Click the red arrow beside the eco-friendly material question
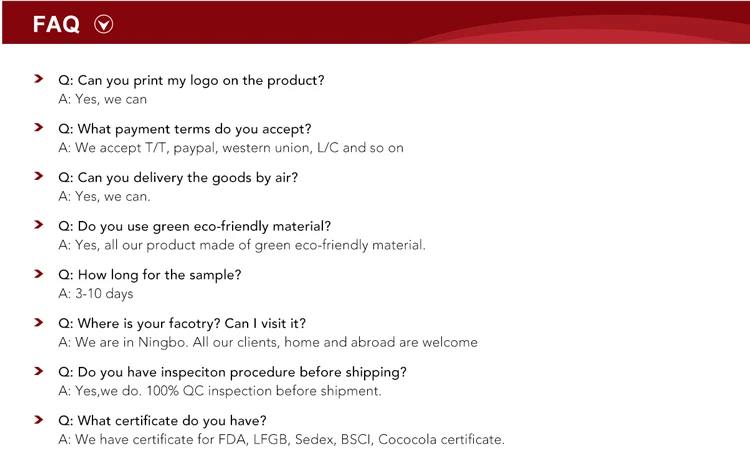Image resolution: width=750 pixels, height=457 pixels. [x=38, y=224]
